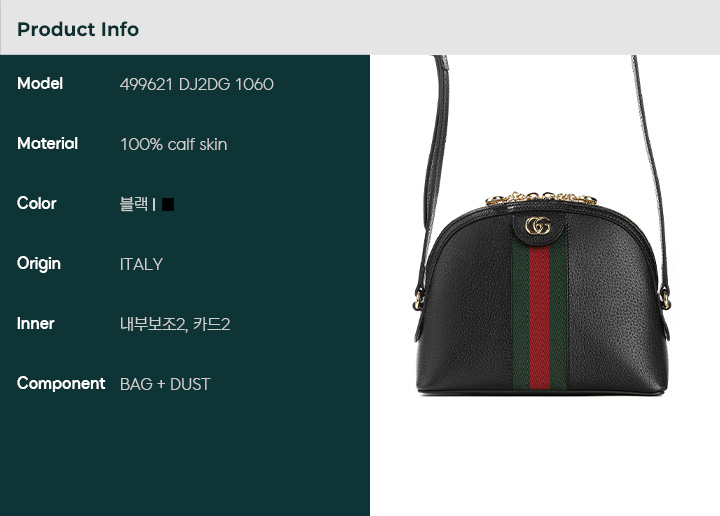Click the Model label

(x=40, y=84)
